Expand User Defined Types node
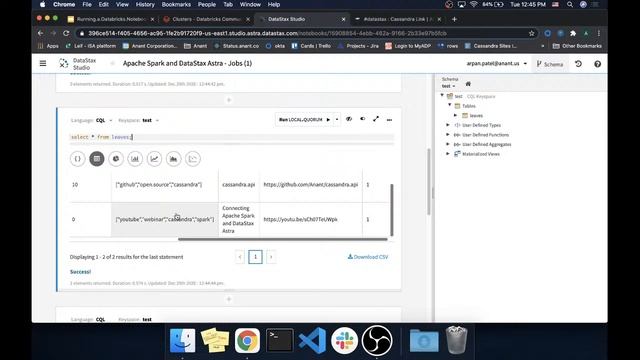The image size is (640, 360). [x=448, y=125]
